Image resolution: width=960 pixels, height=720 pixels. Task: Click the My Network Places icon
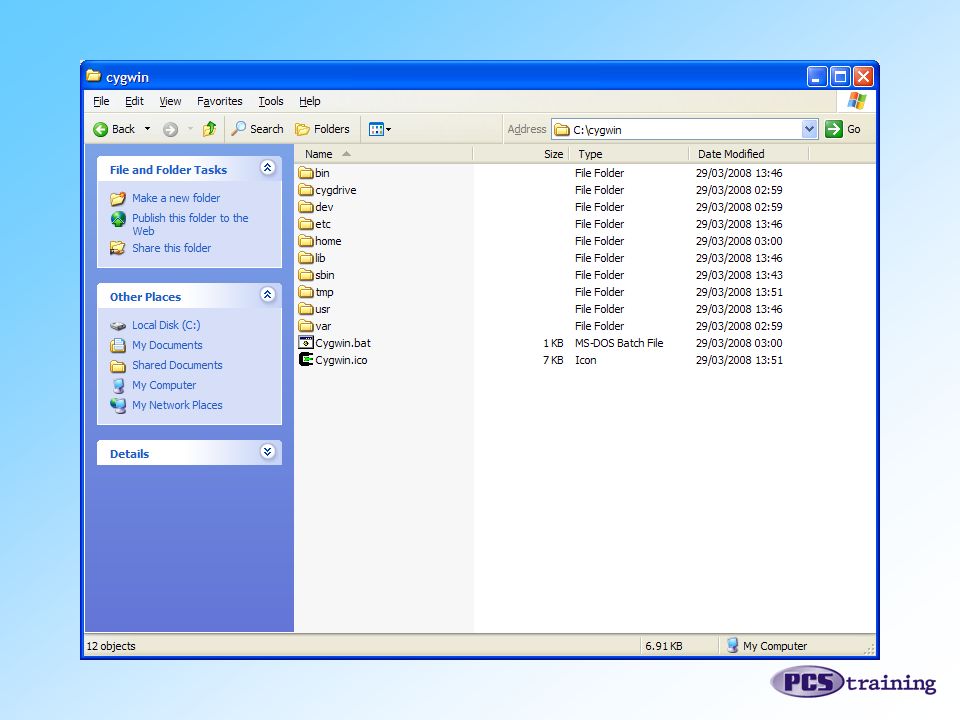pyautogui.click(x=118, y=405)
